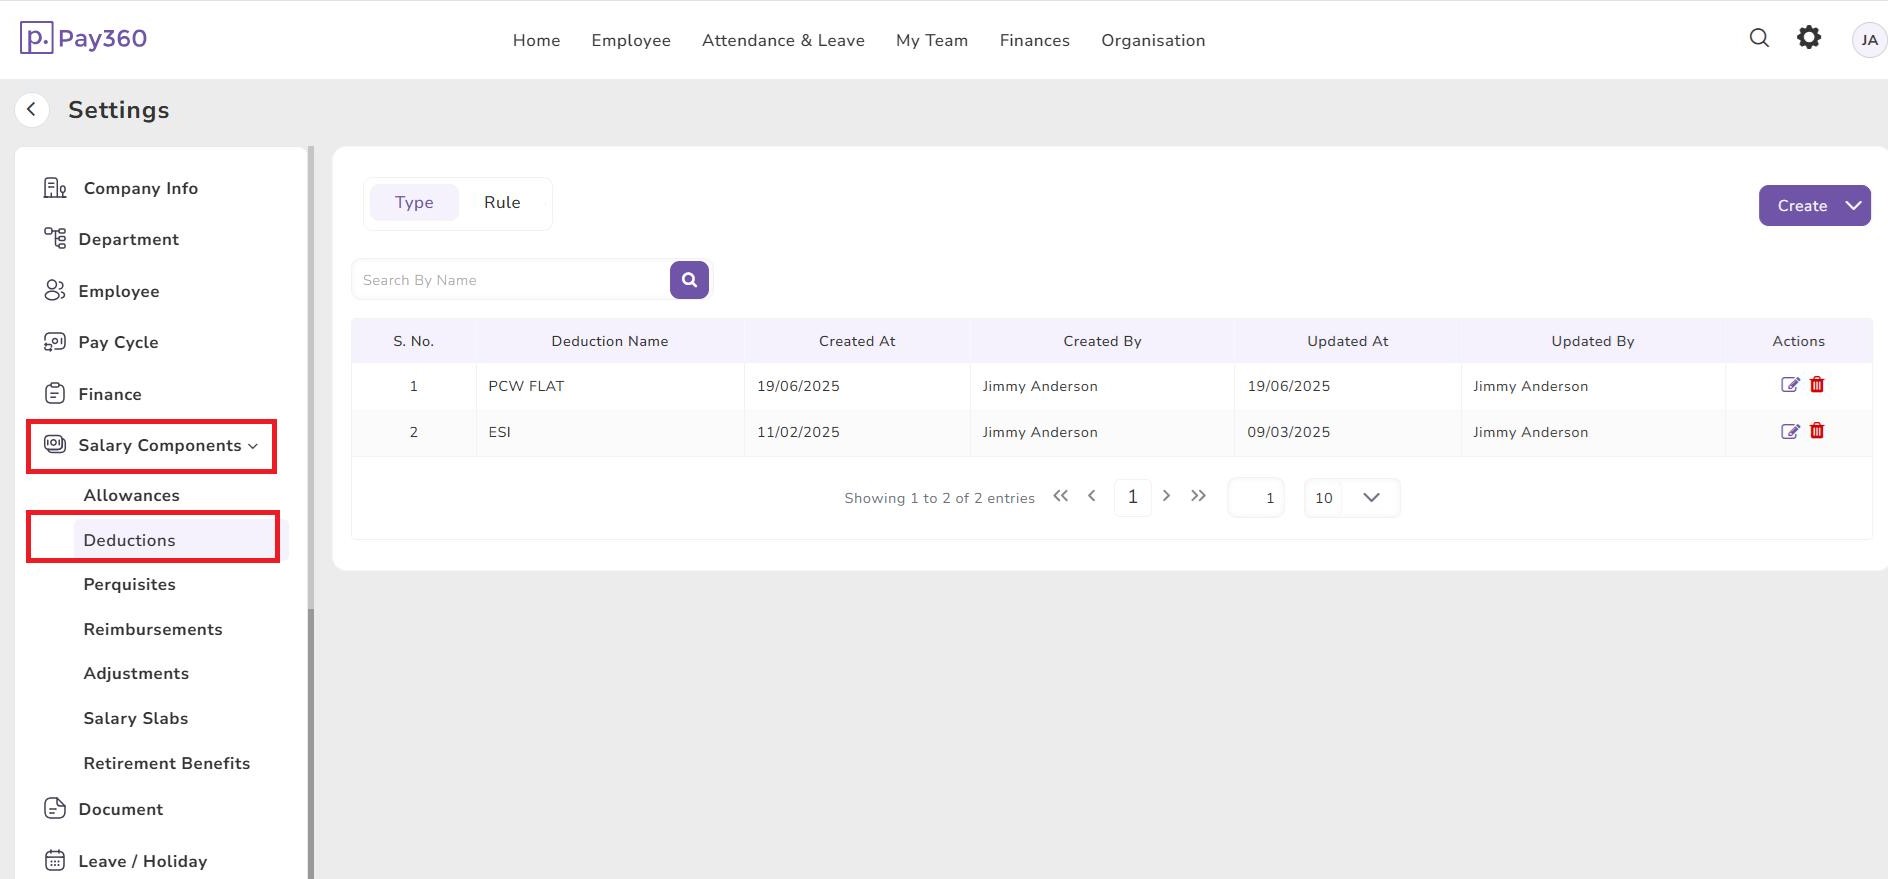Open Retirement Benefits under Salary Components

coord(167,763)
